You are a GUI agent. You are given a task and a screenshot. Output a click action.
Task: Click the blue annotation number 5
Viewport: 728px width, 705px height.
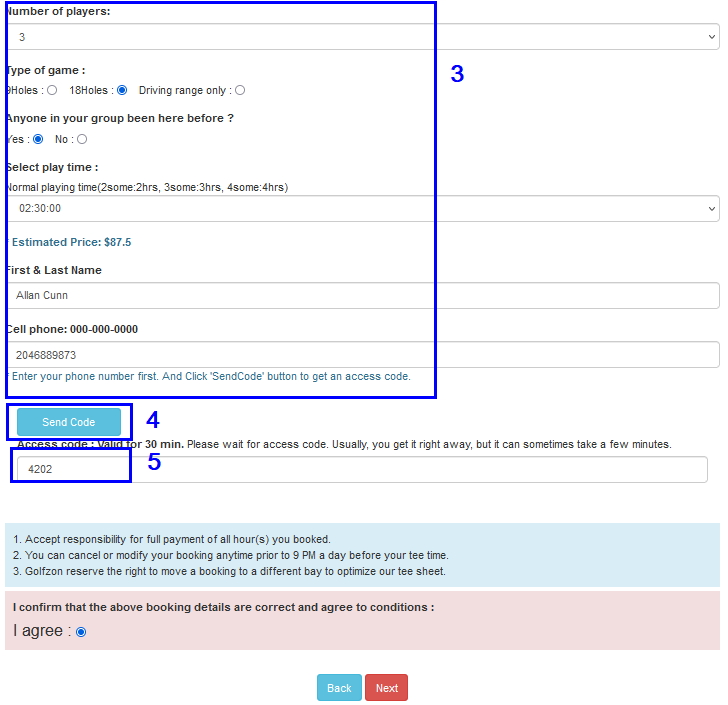pyautogui.click(x=154, y=462)
